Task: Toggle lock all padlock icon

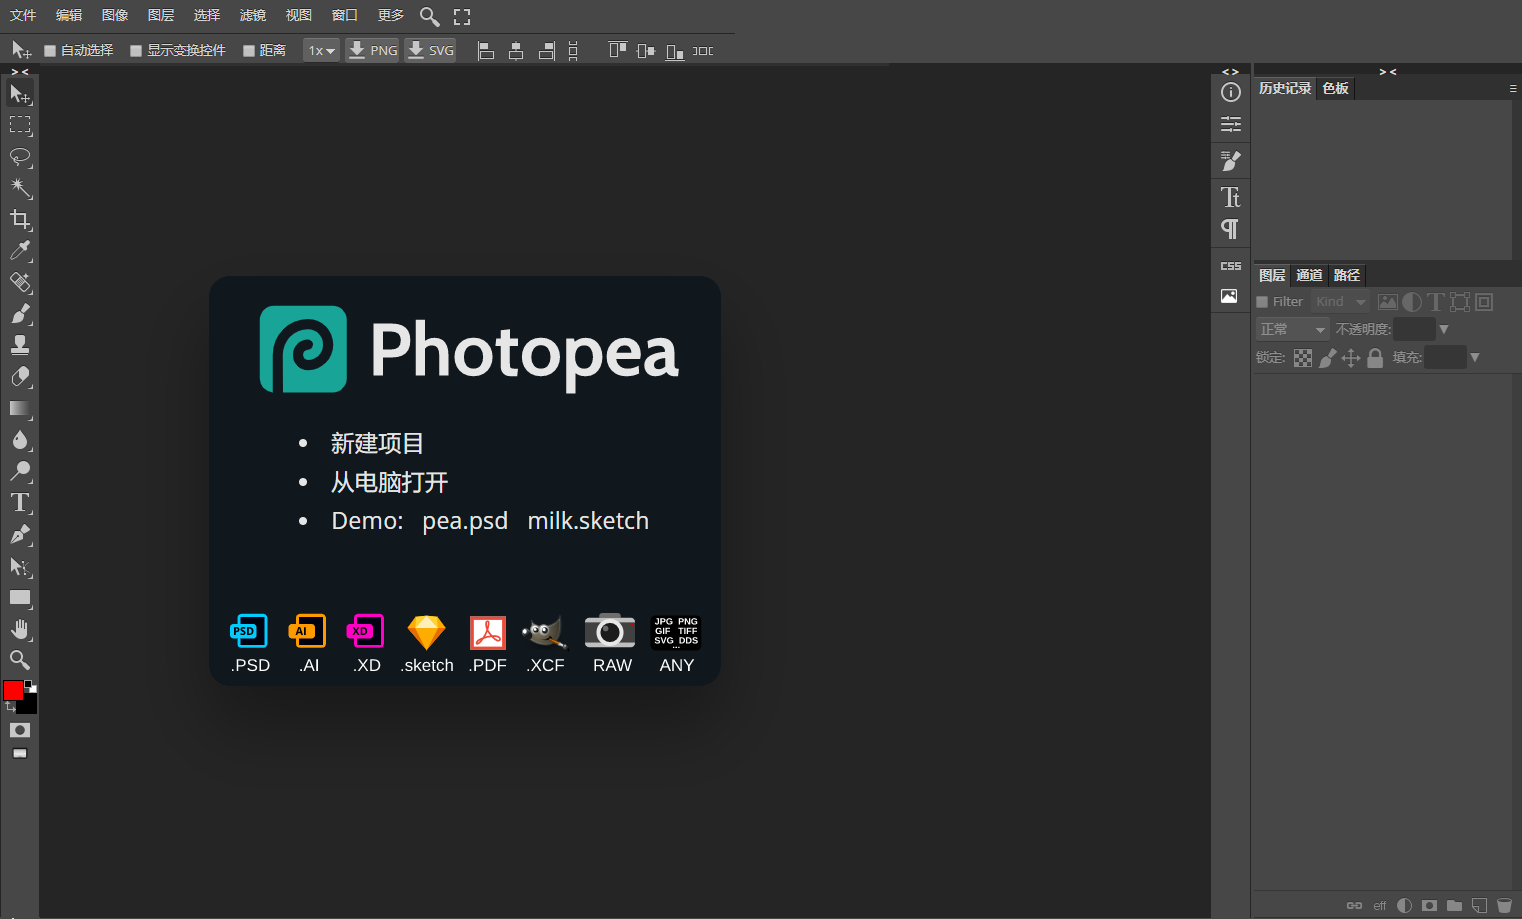Action: point(1375,358)
